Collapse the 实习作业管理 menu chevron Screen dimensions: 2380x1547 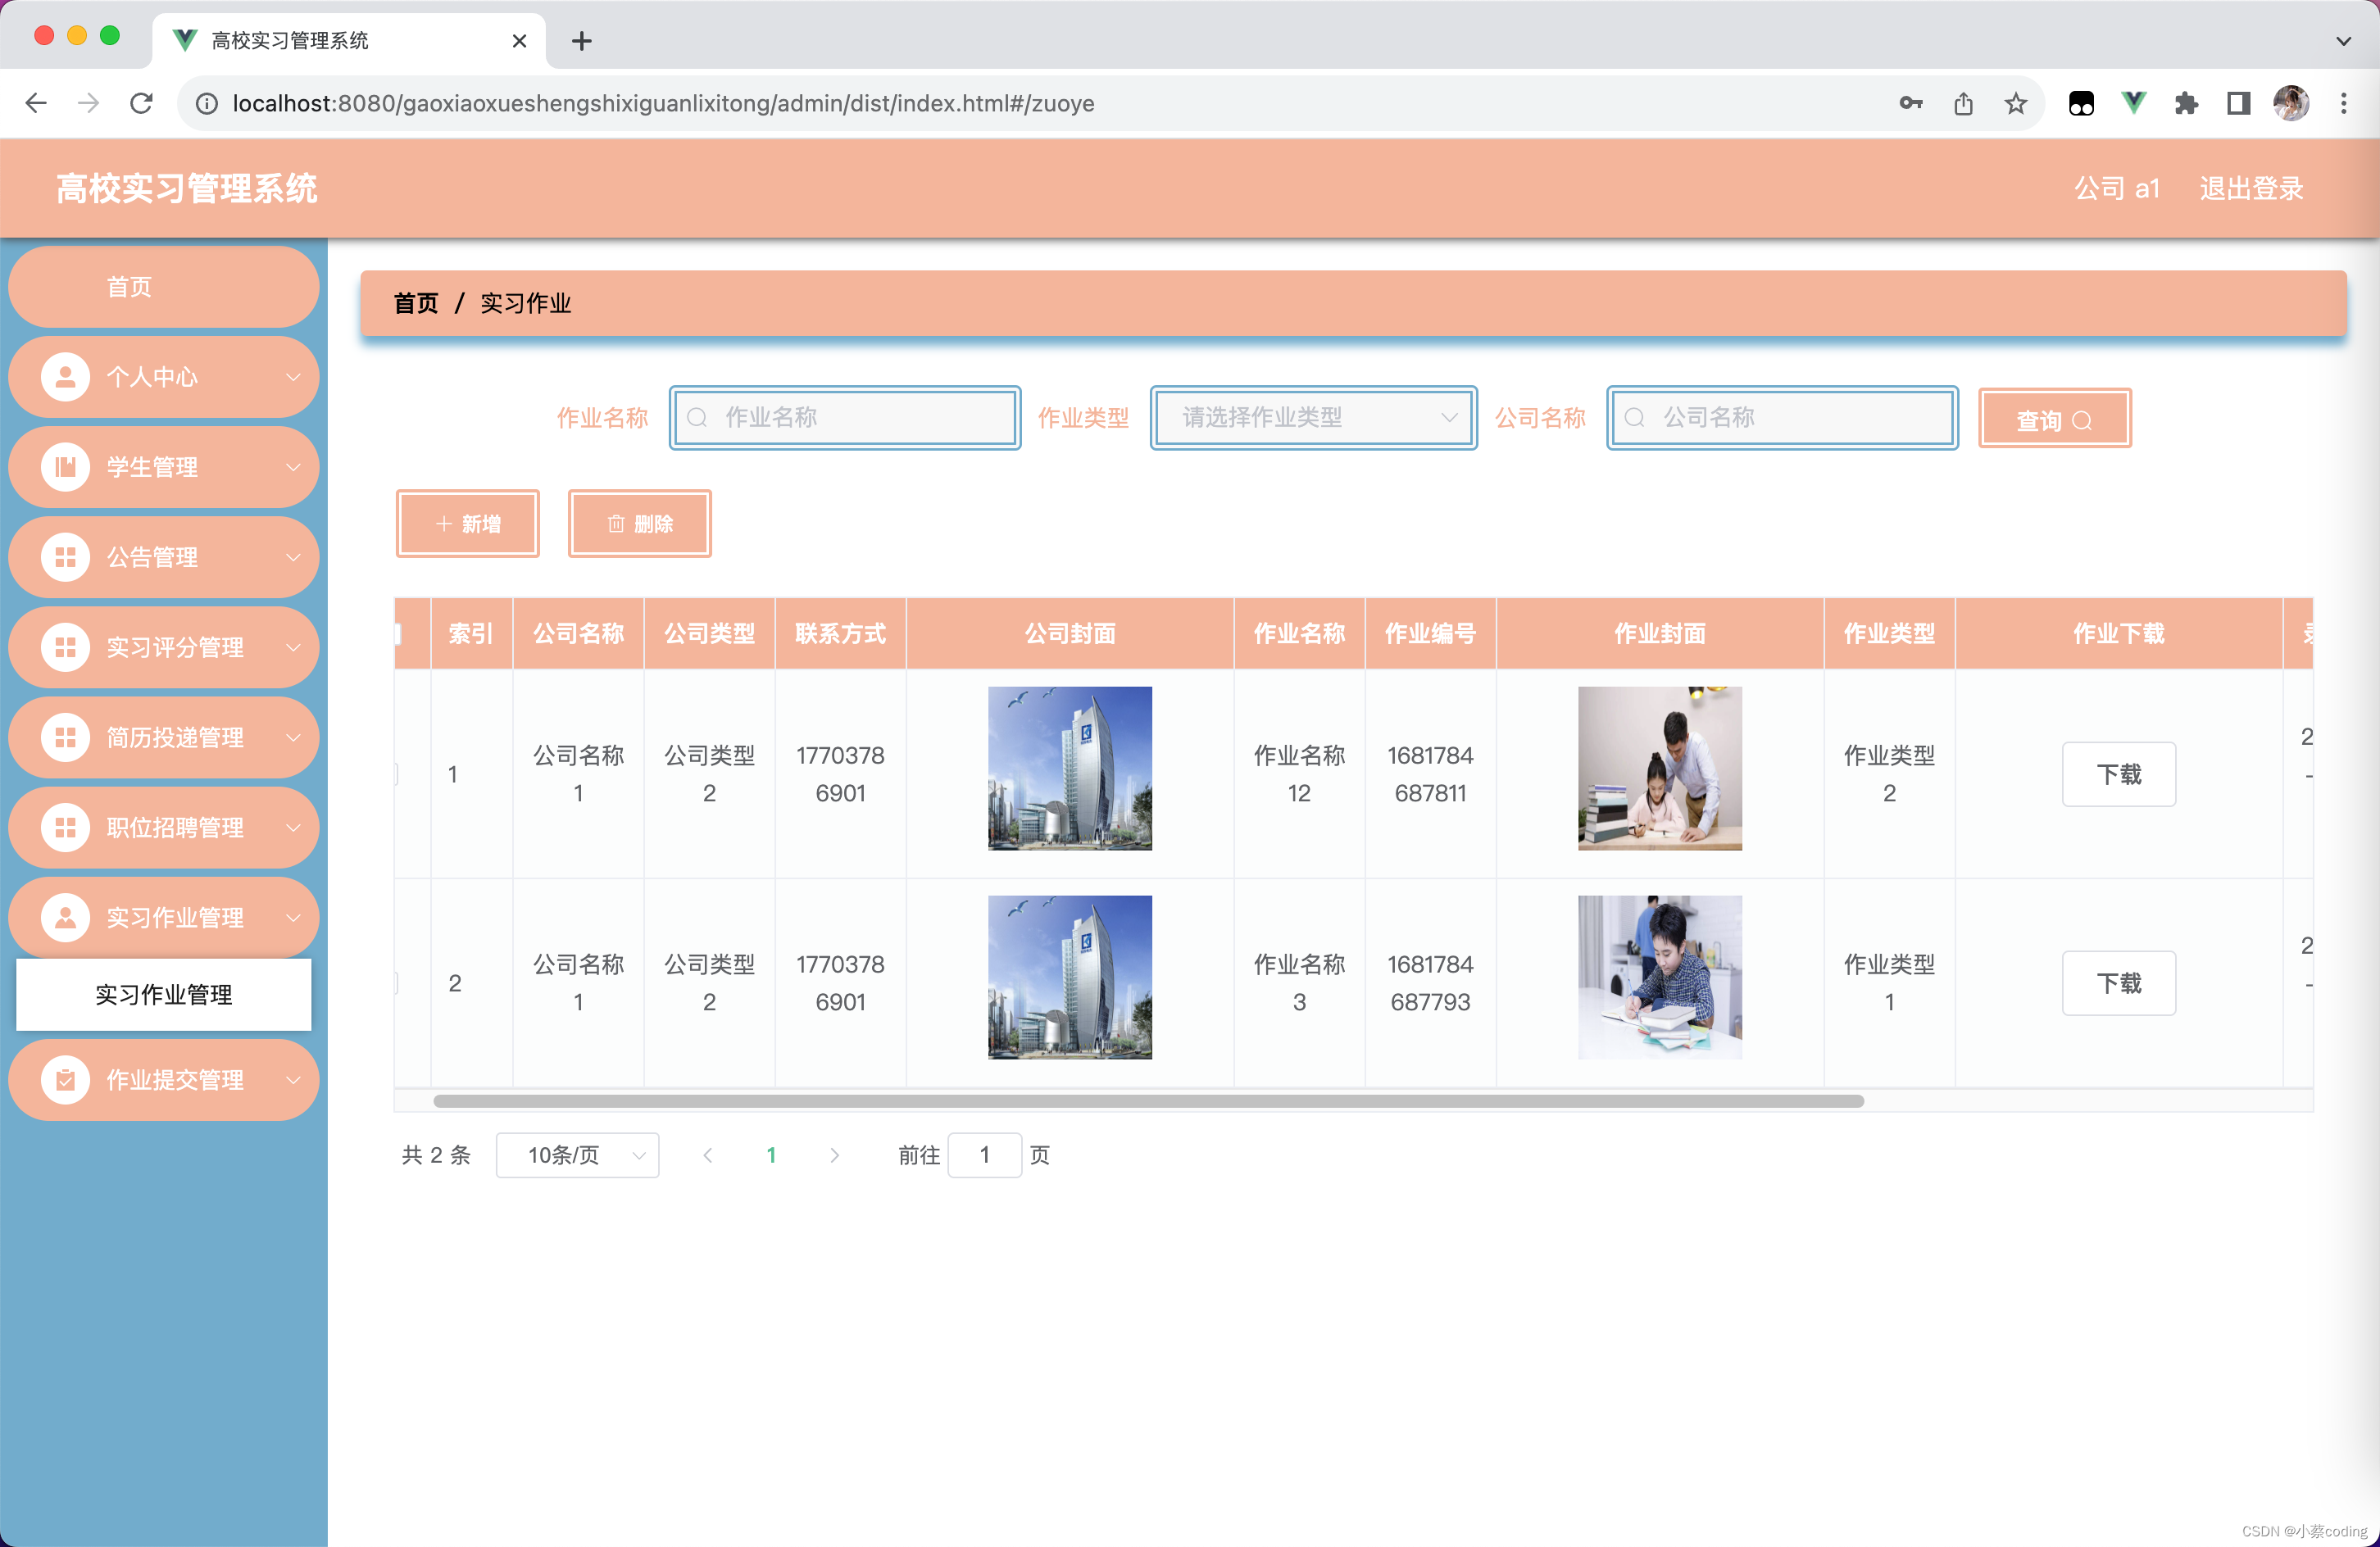pos(293,918)
